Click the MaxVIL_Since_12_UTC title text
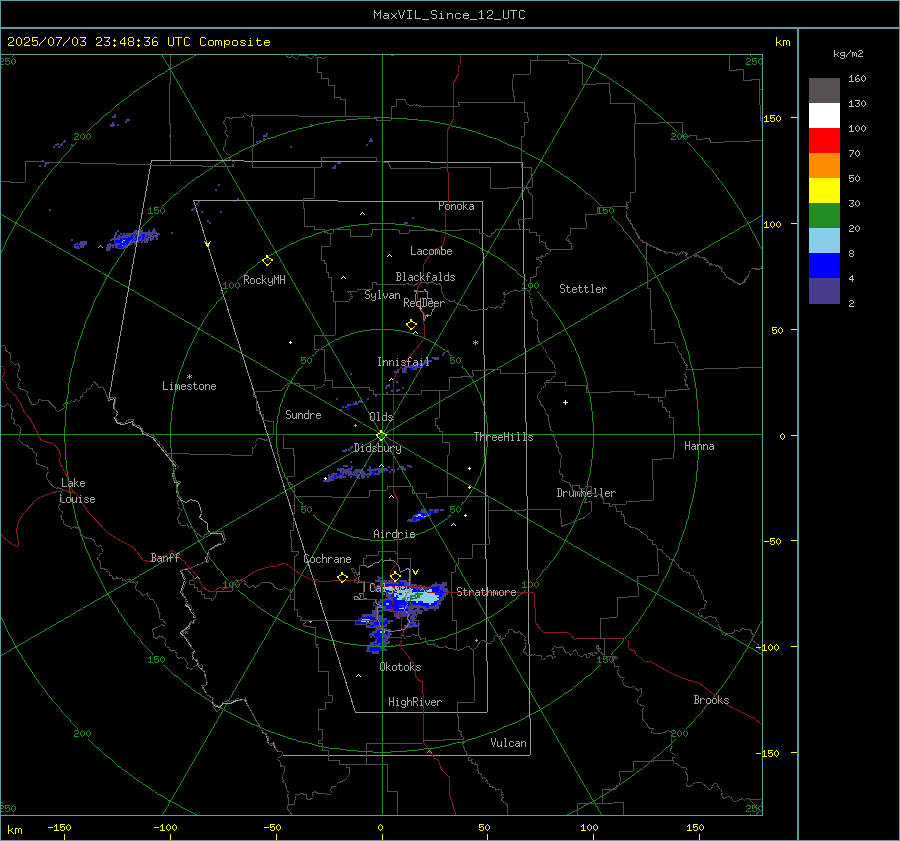The height and width of the screenshot is (841, 900). point(449,15)
